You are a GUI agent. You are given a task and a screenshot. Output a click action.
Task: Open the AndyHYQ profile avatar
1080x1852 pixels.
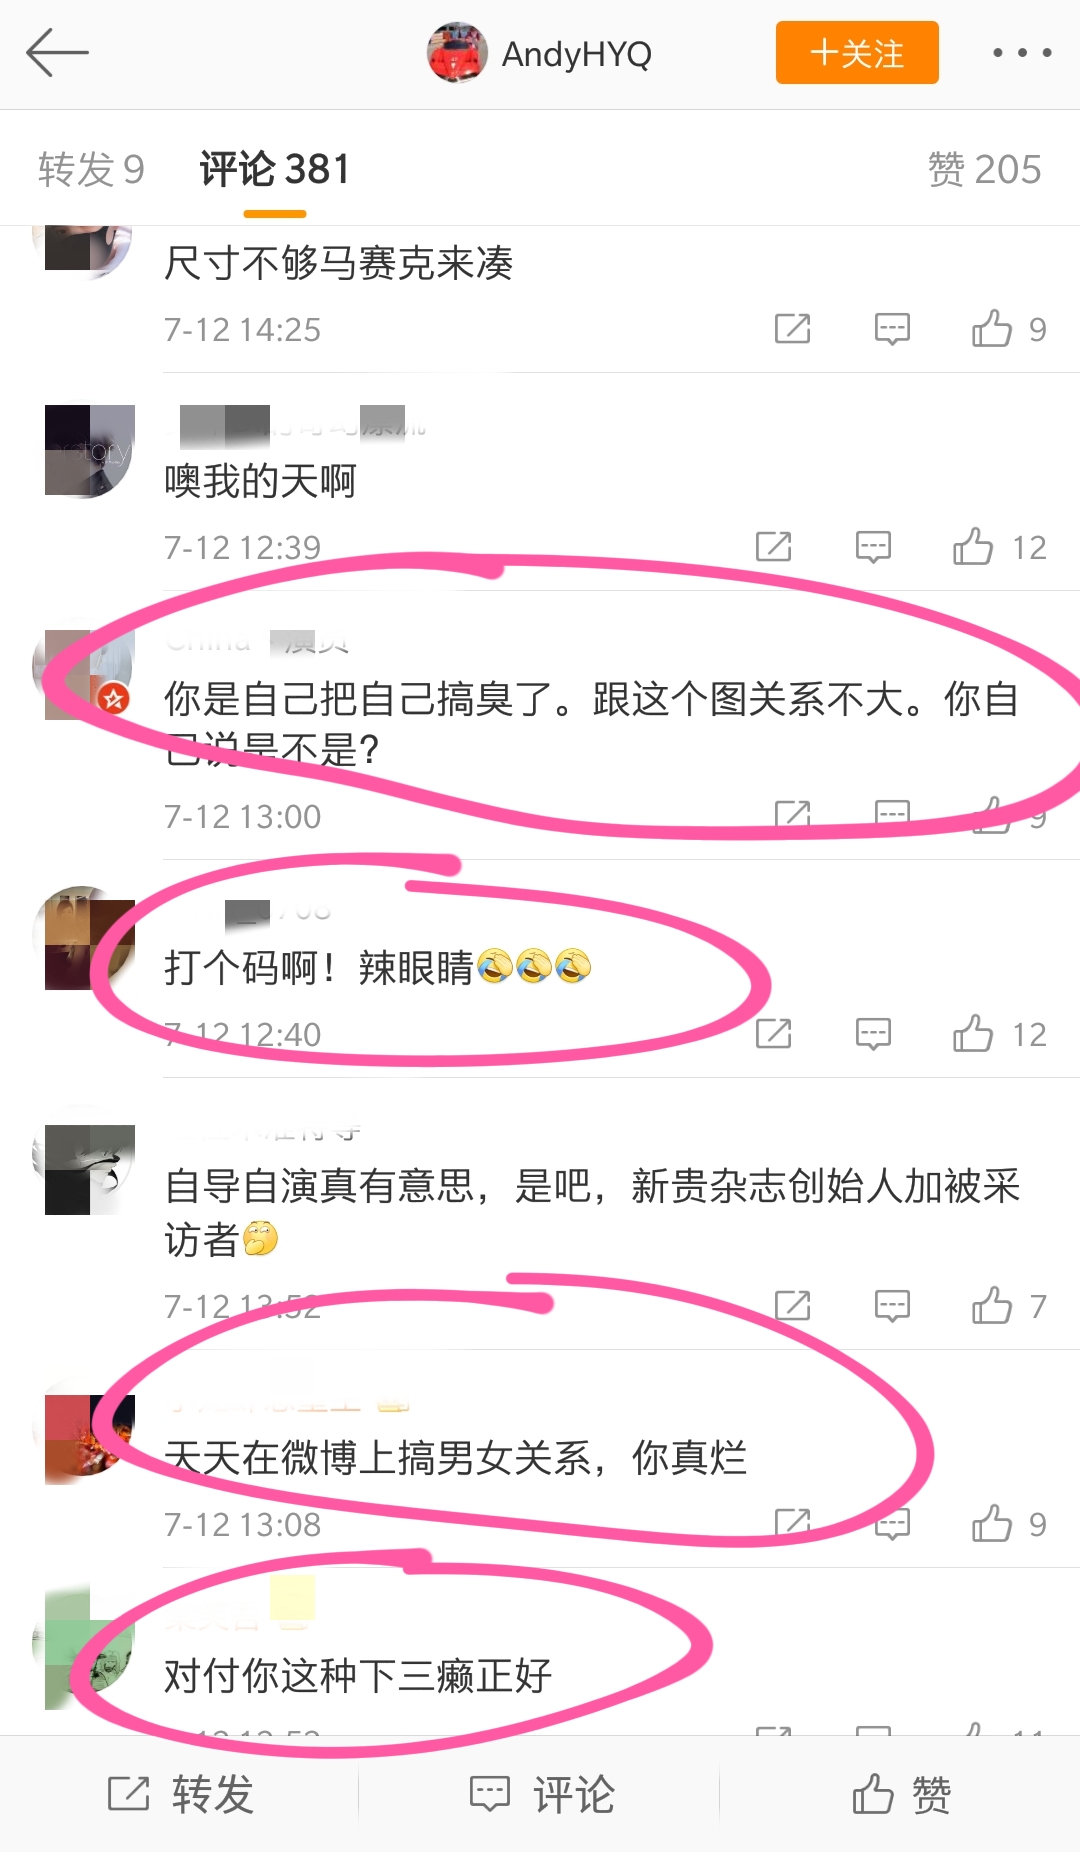(x=457, y=53)
